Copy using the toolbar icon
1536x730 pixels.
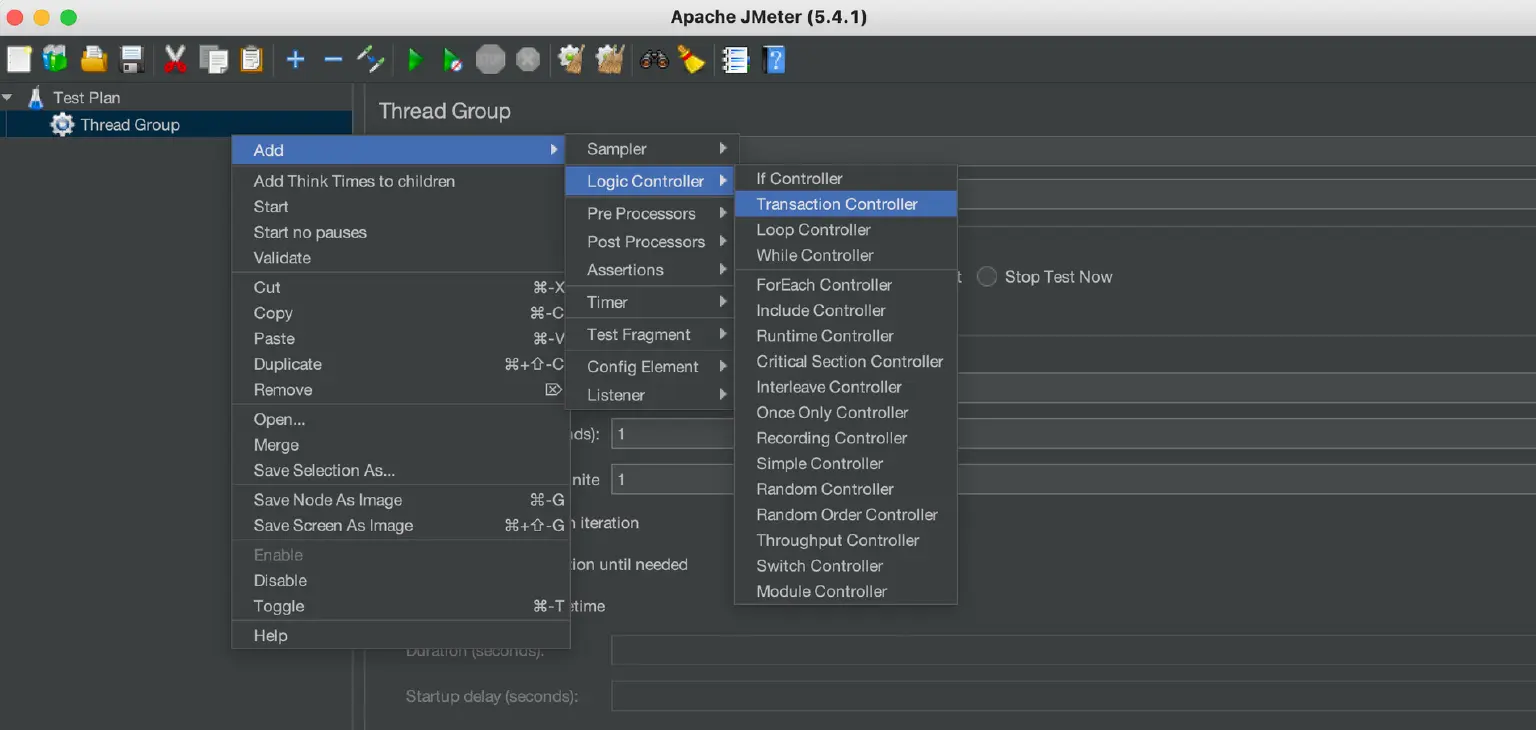point(212,59)
